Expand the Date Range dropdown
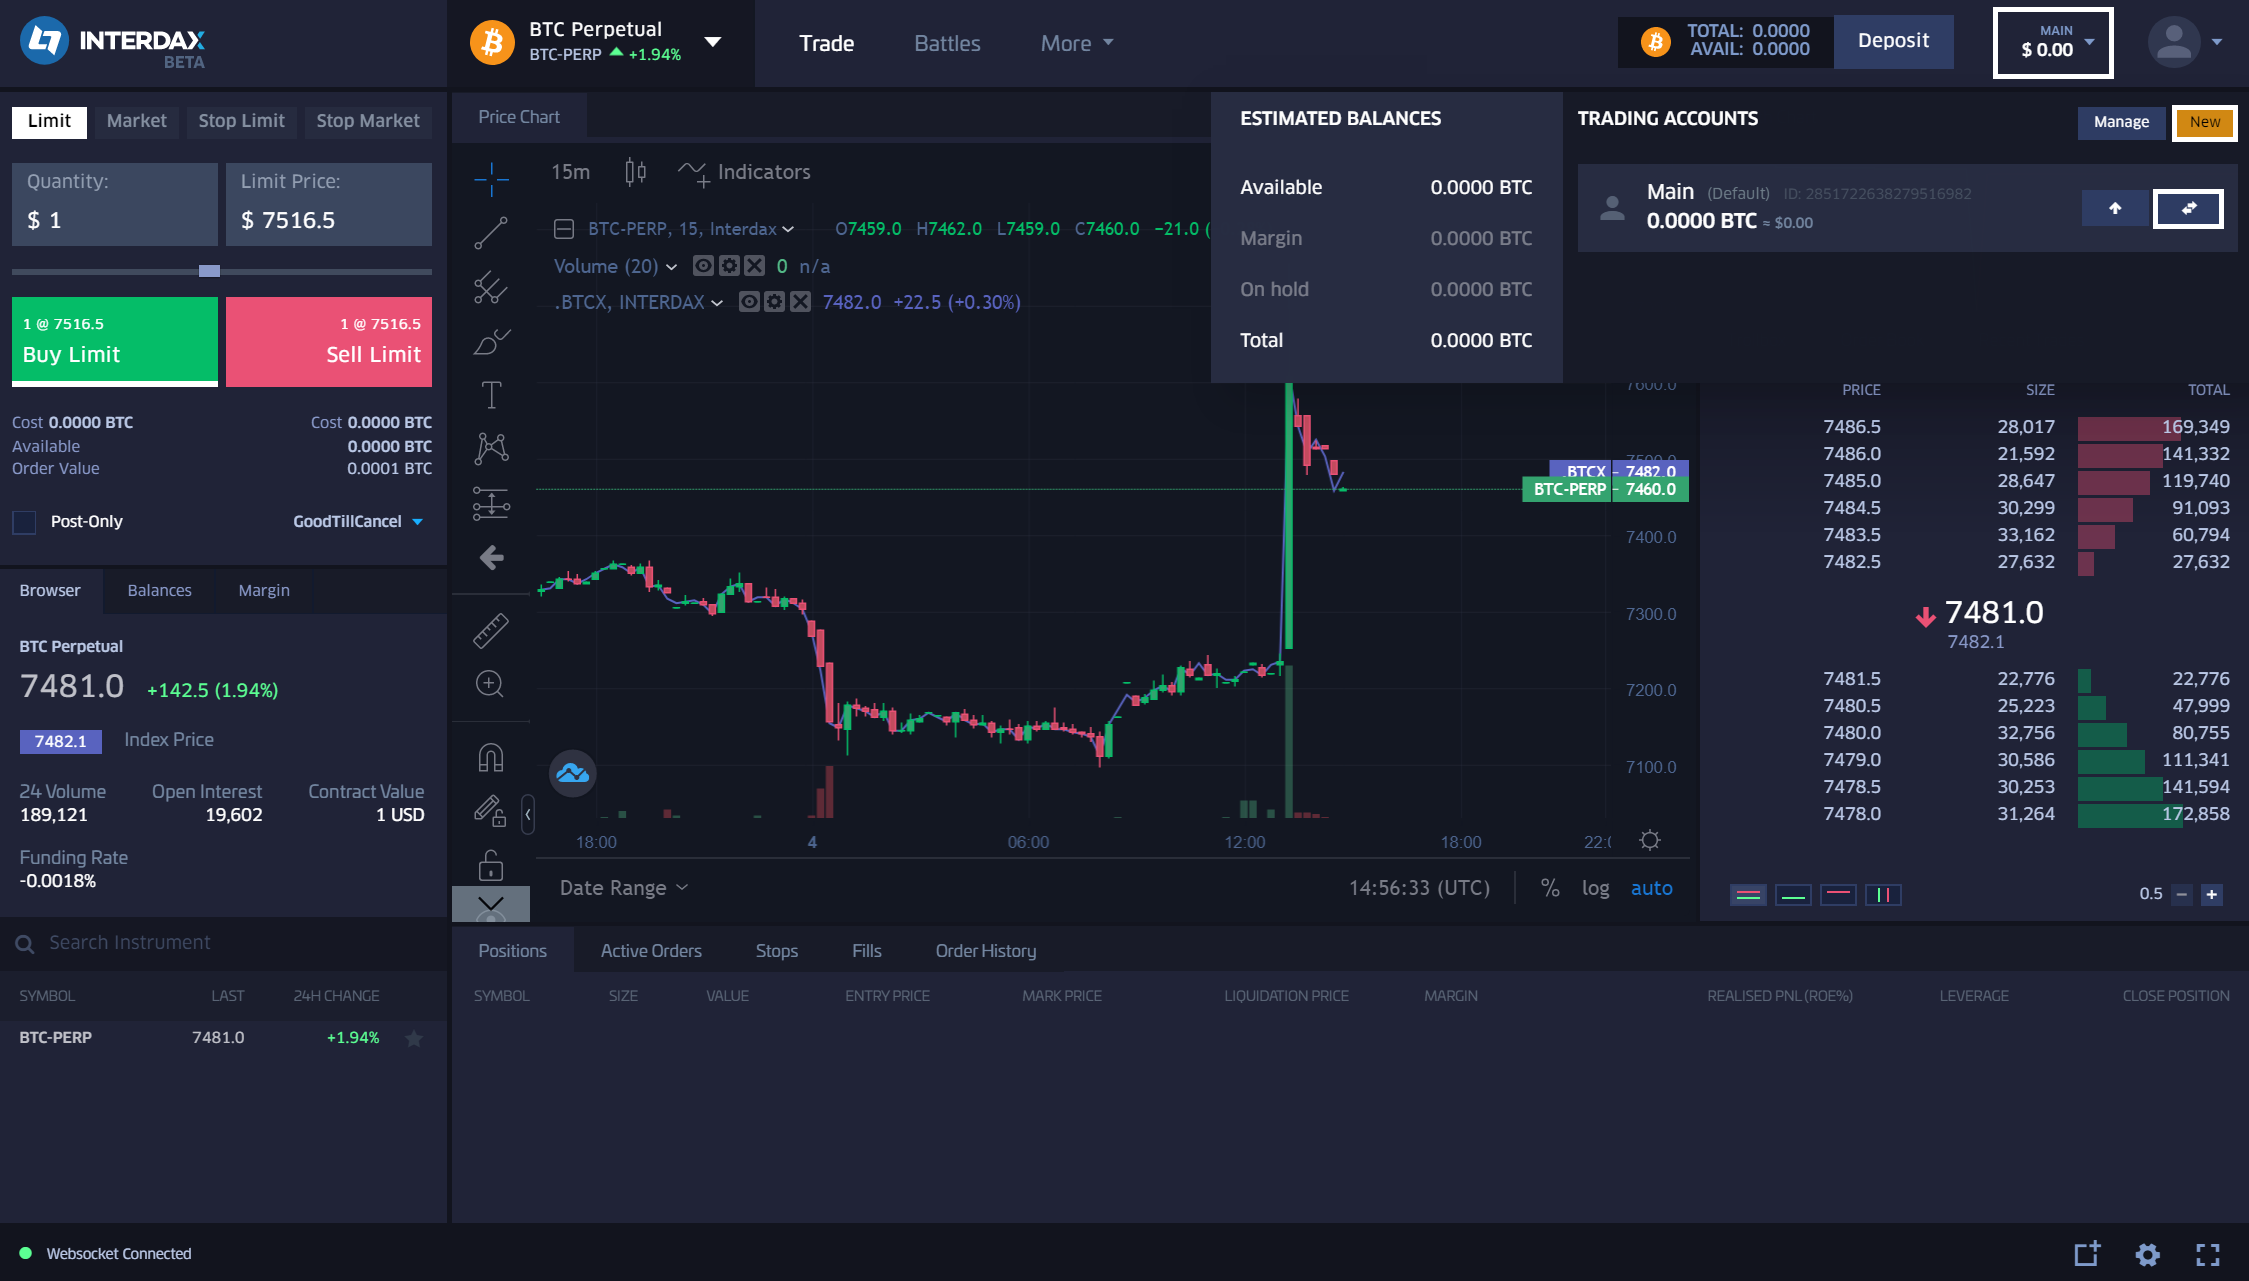This screenshot has width=2249, height=1281. [624, 888]
